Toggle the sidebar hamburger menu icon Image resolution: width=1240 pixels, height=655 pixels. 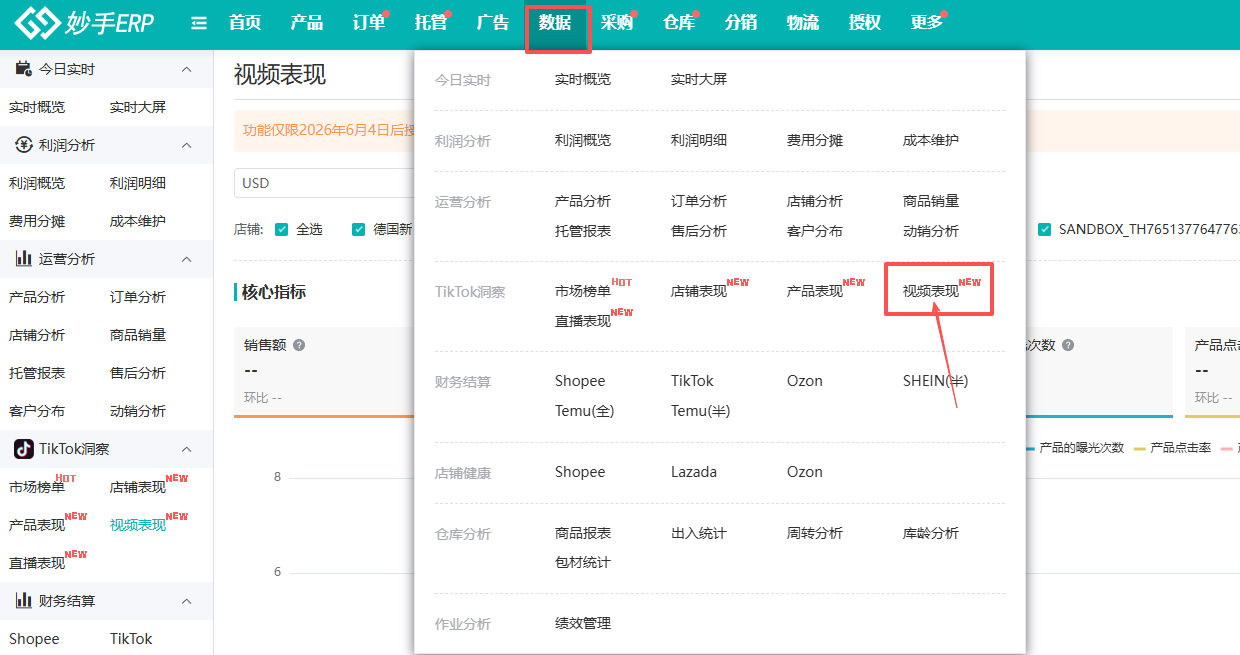click(199, 23)
